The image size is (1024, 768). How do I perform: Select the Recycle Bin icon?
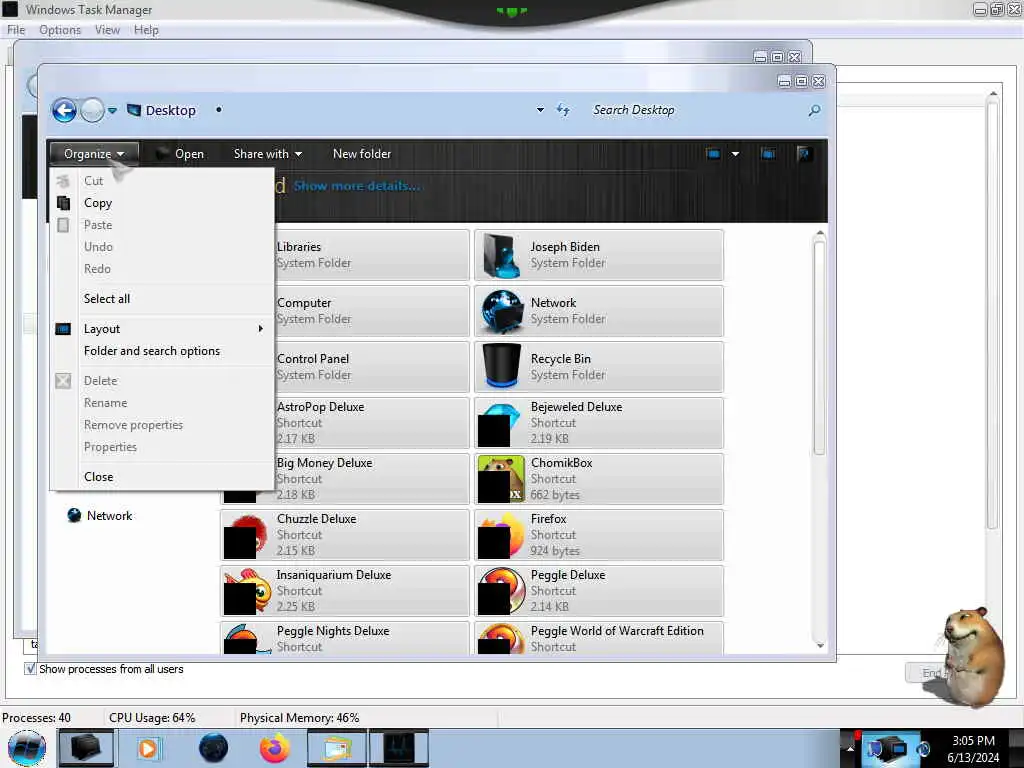pos(502,367)
